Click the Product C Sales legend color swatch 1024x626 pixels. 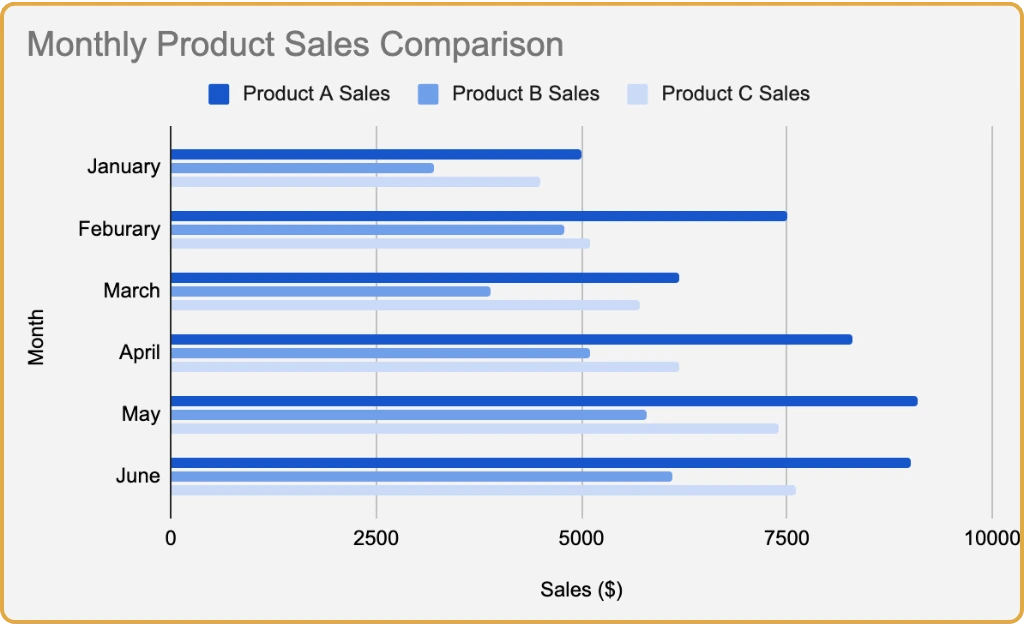pos(638,94)
